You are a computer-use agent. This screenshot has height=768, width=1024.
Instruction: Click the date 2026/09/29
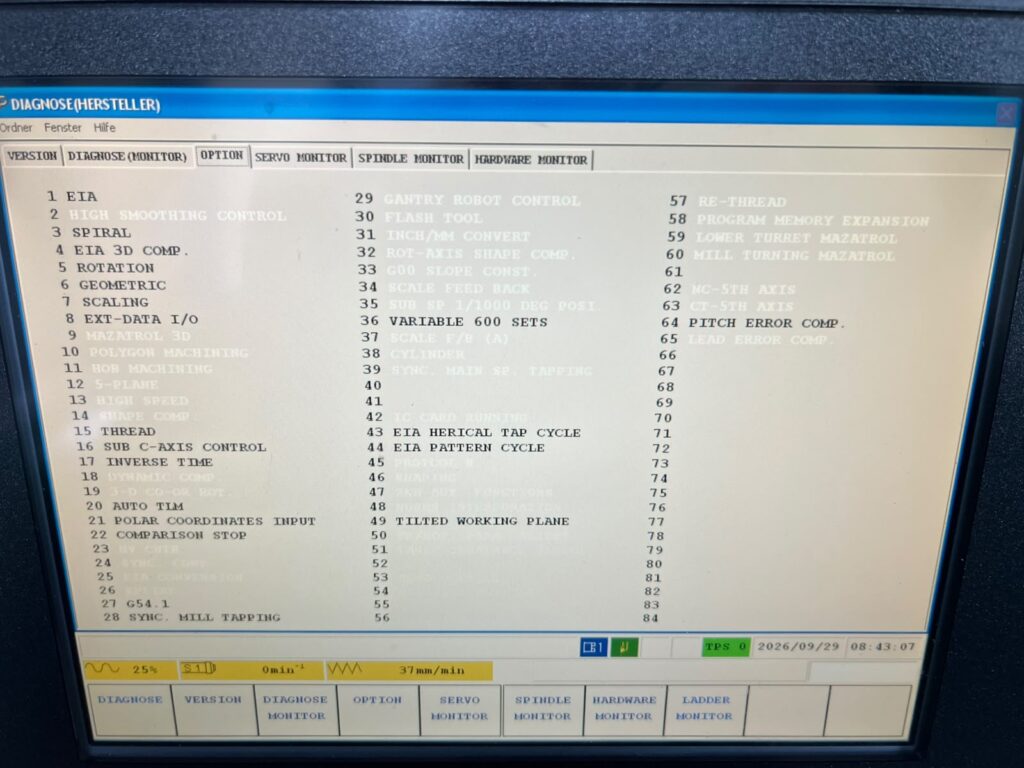pos(798,647)
